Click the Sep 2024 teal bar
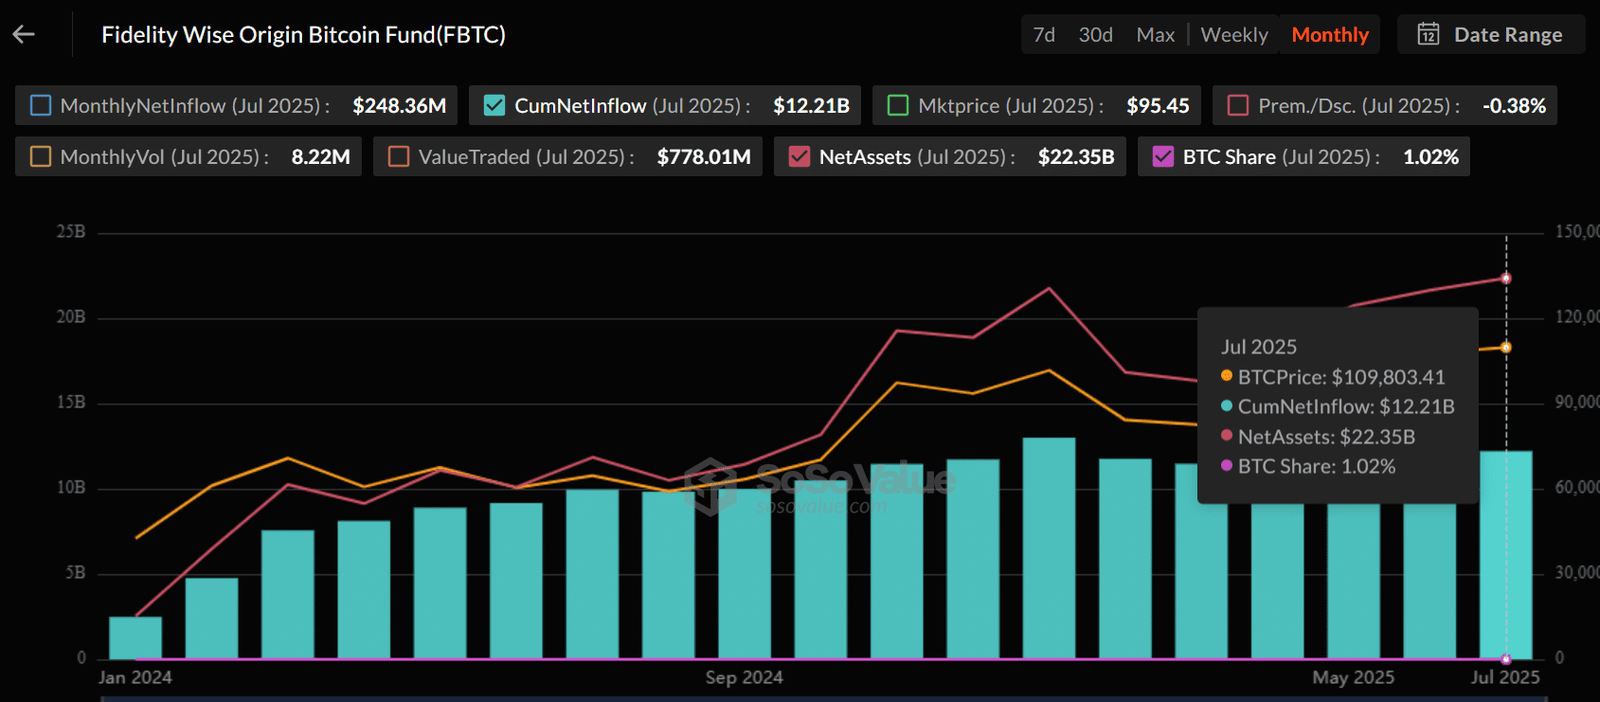The width and height of the screenshot is (1600, 702). coord(744,574)
